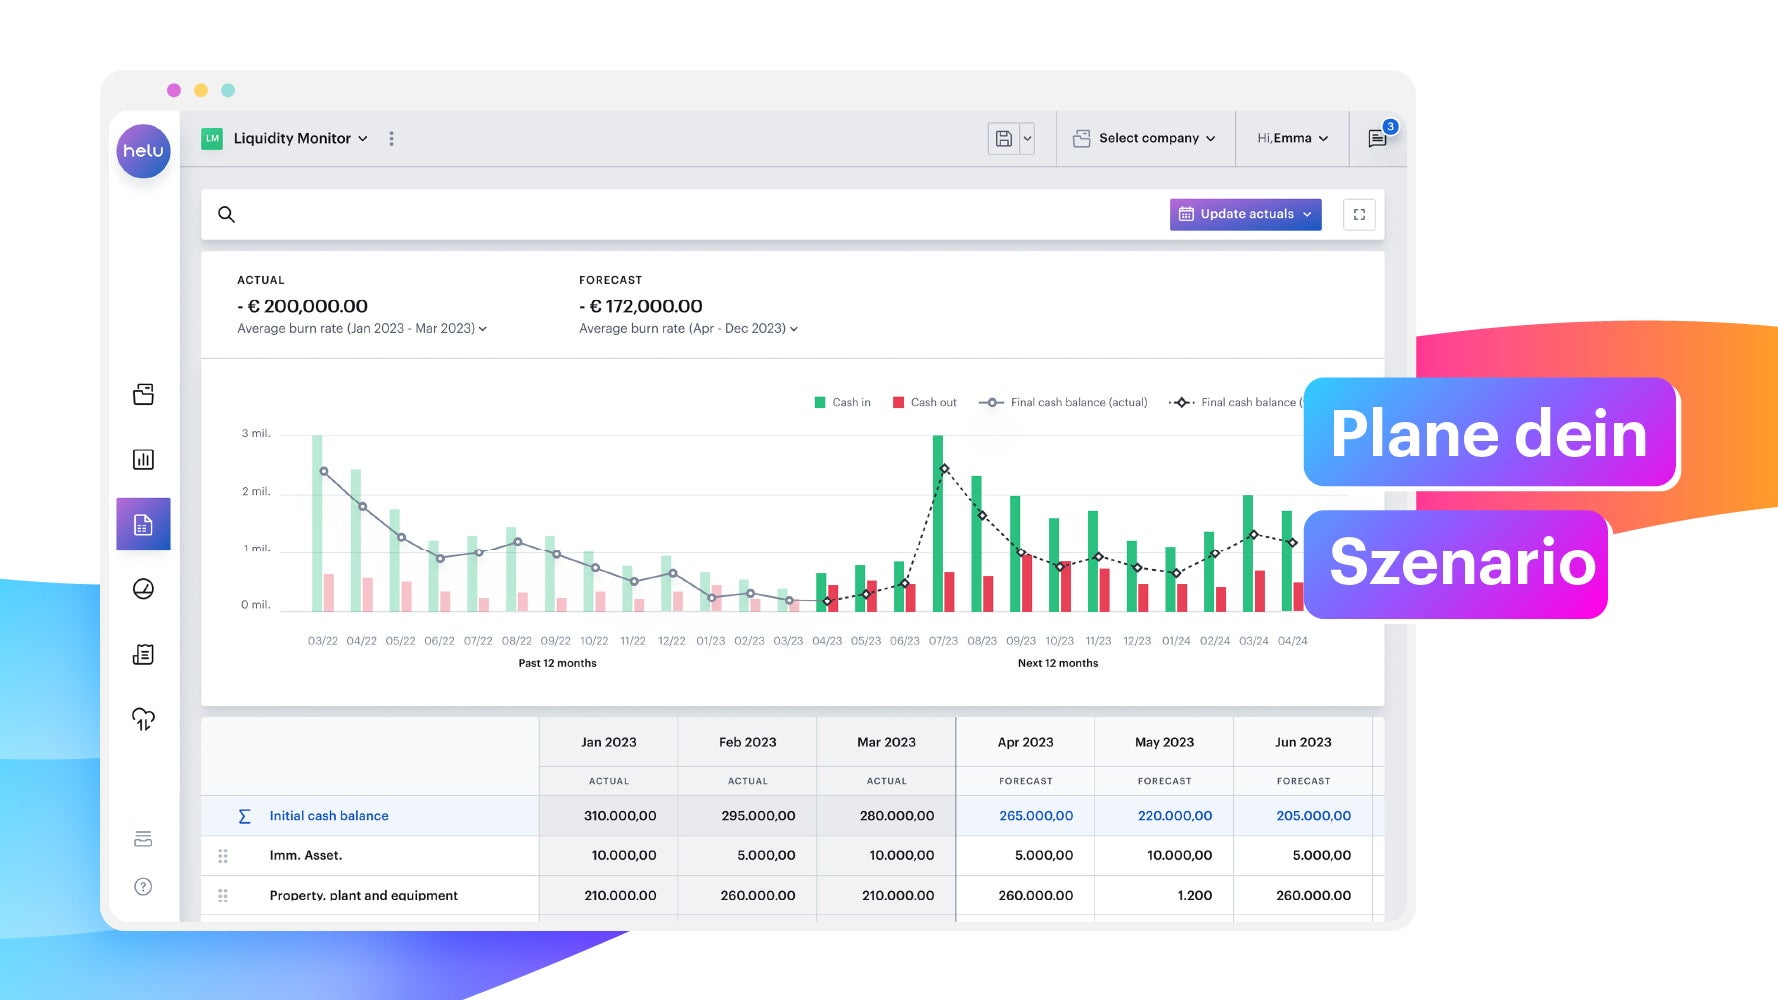Toggle Cash in legend series

(x=842, y=402)
